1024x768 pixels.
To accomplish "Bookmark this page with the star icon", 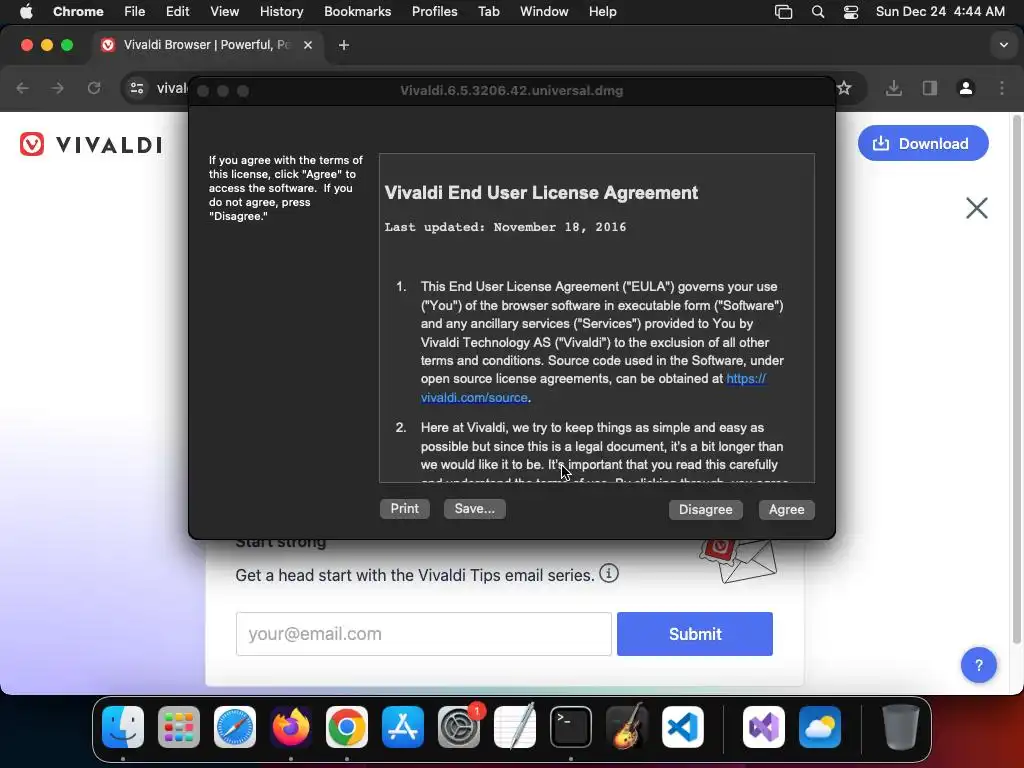I will tap(844, 88).
